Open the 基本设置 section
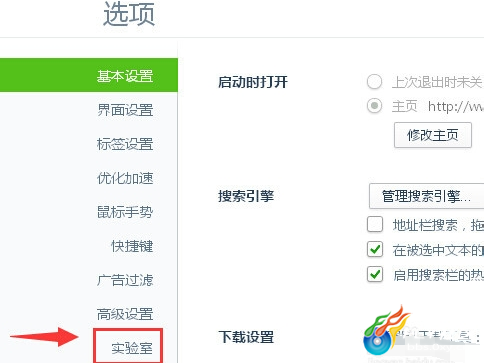 click(89, 75)
